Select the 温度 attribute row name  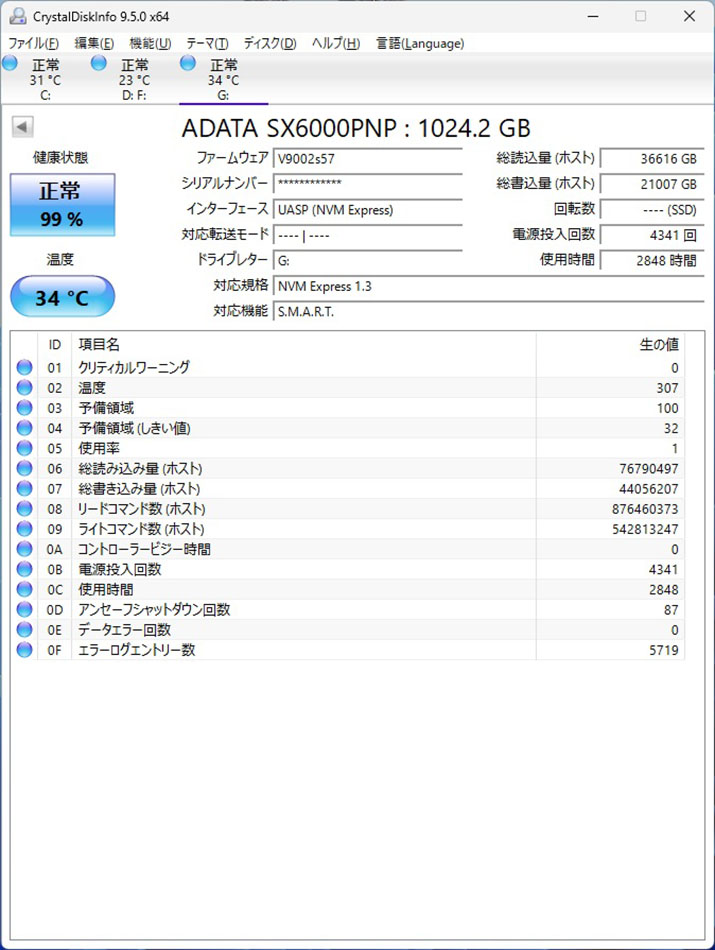click(x=91, y=388)
